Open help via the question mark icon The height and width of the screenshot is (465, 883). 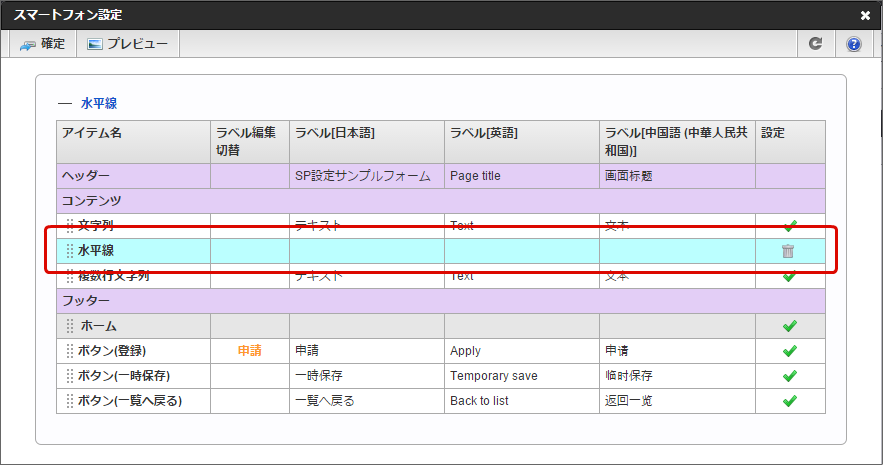[x=853, y=44]
